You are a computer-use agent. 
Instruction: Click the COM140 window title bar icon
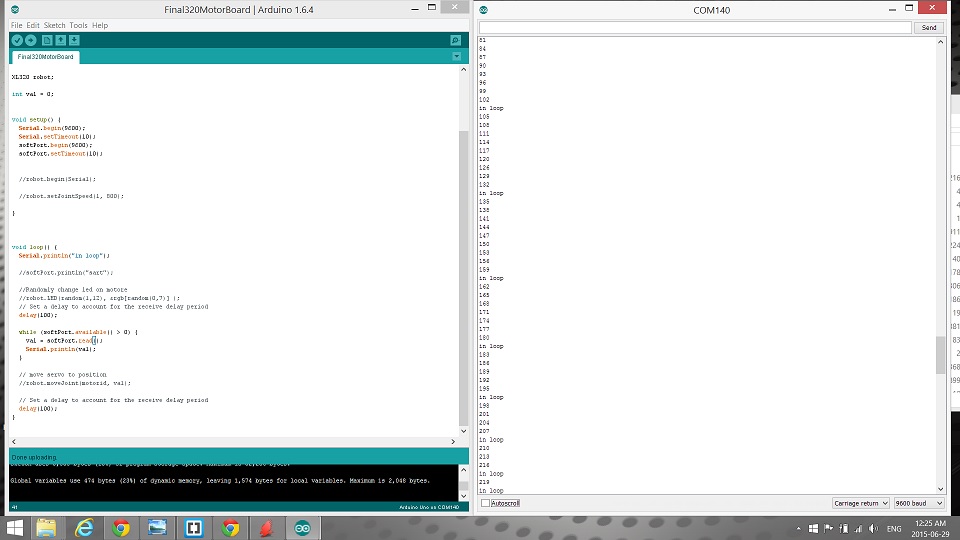pyautogui.click(x=484, y=10)
